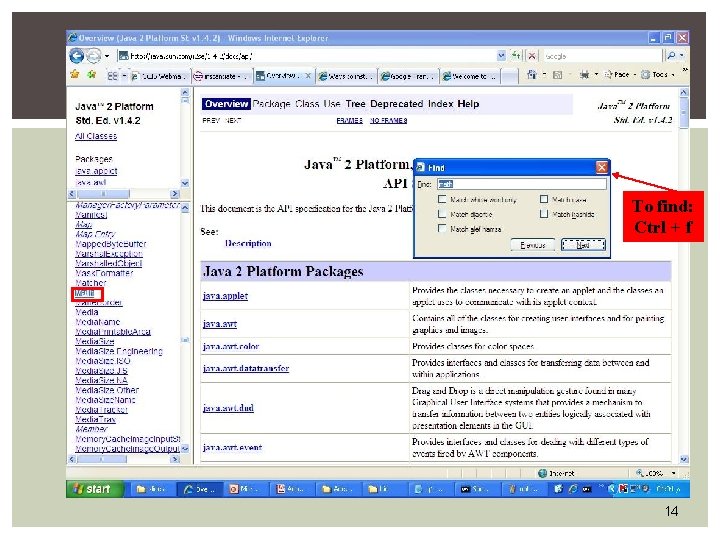The width and height of the screenshot is (720, 540).
Task: Open the search provider dropdown arrow
Action: [x=681, y=56]
